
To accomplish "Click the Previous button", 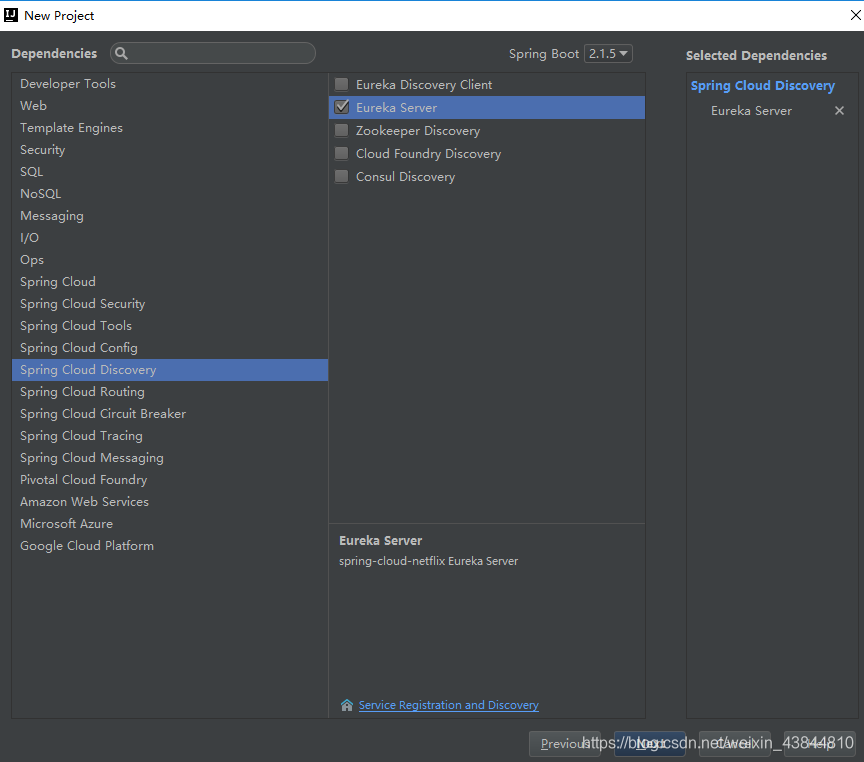I will [564, 744].
